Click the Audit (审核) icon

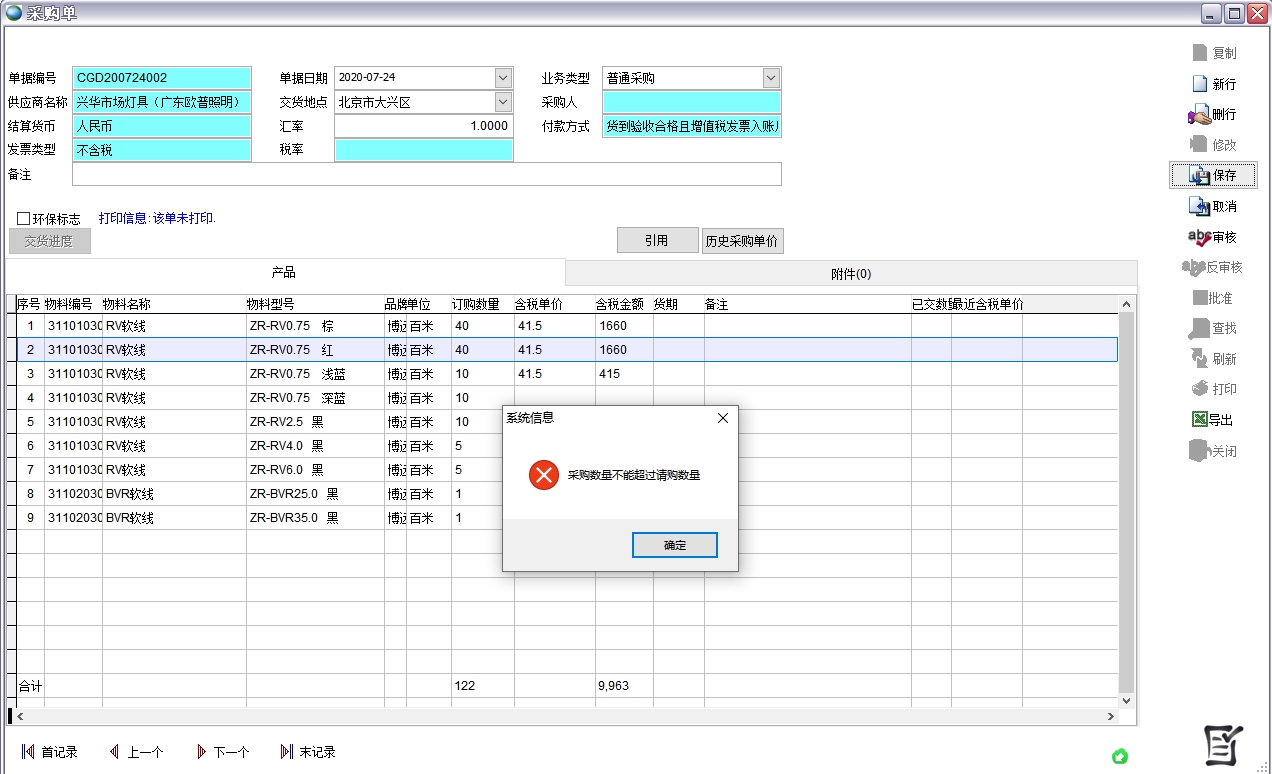click(x=1199, y=237)
